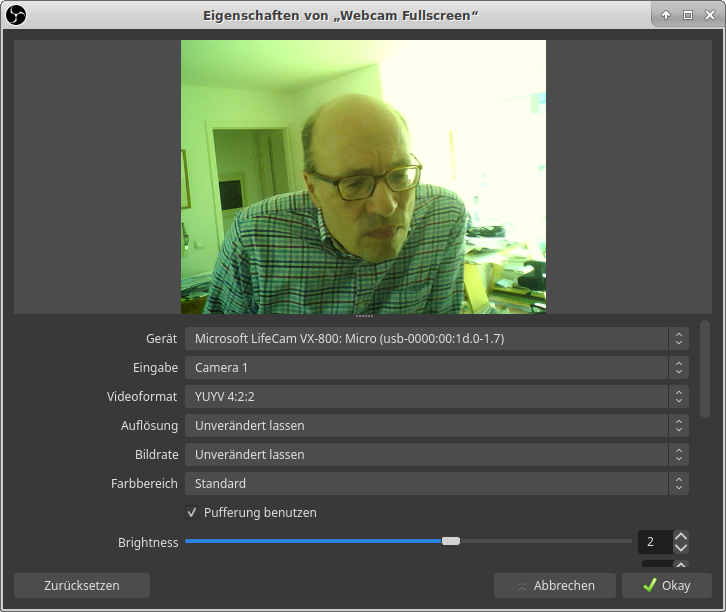
Task: Click the Brightness value input field
Action: (x=655, y=542)
